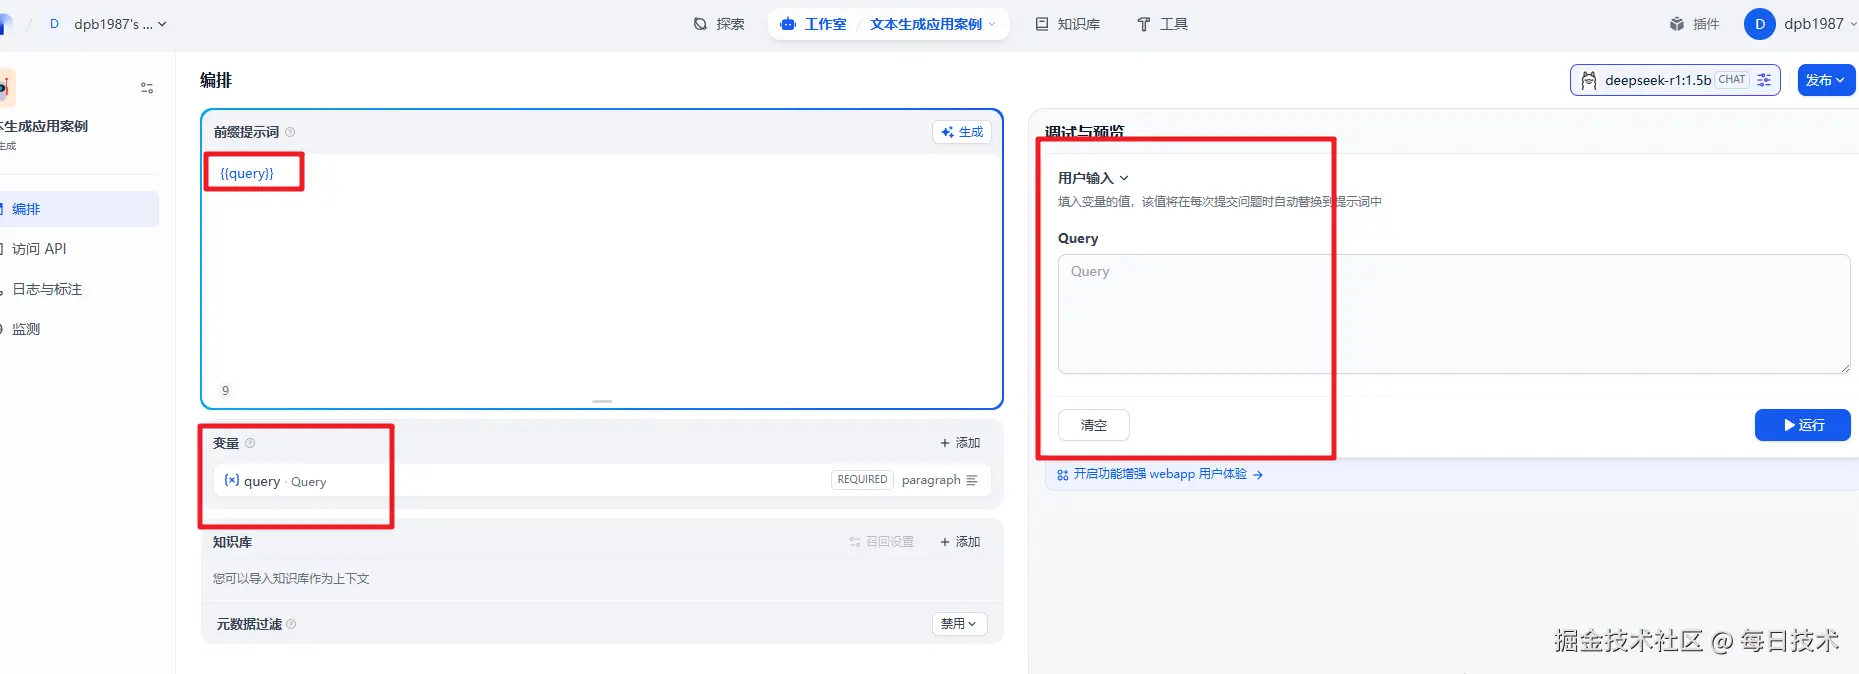The height and width of the screenshot is (674, 1859).
Task: Click the 生成 prompt generate button
Action: tap(962, 132)
